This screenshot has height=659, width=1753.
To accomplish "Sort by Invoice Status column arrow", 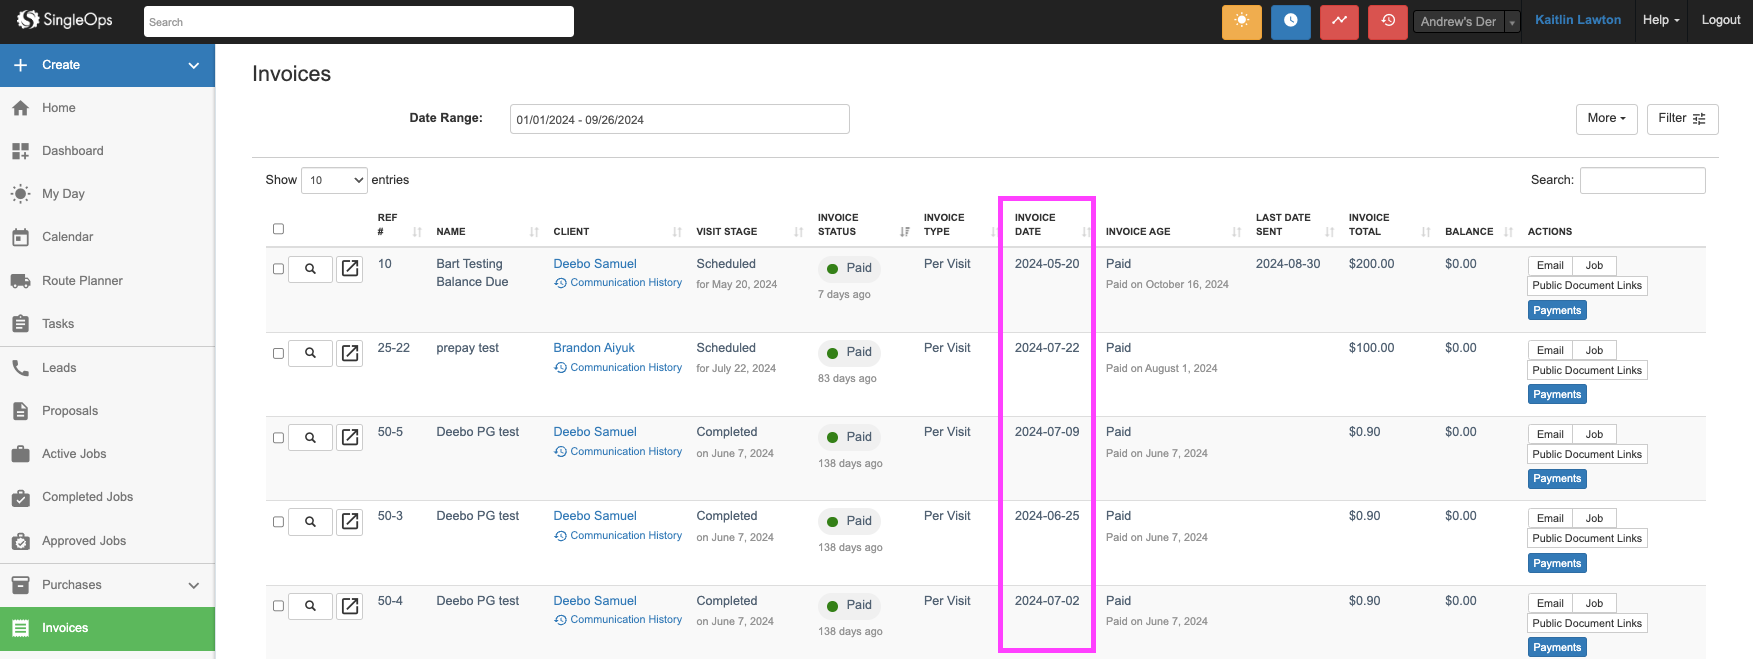I will click(904, 232).
